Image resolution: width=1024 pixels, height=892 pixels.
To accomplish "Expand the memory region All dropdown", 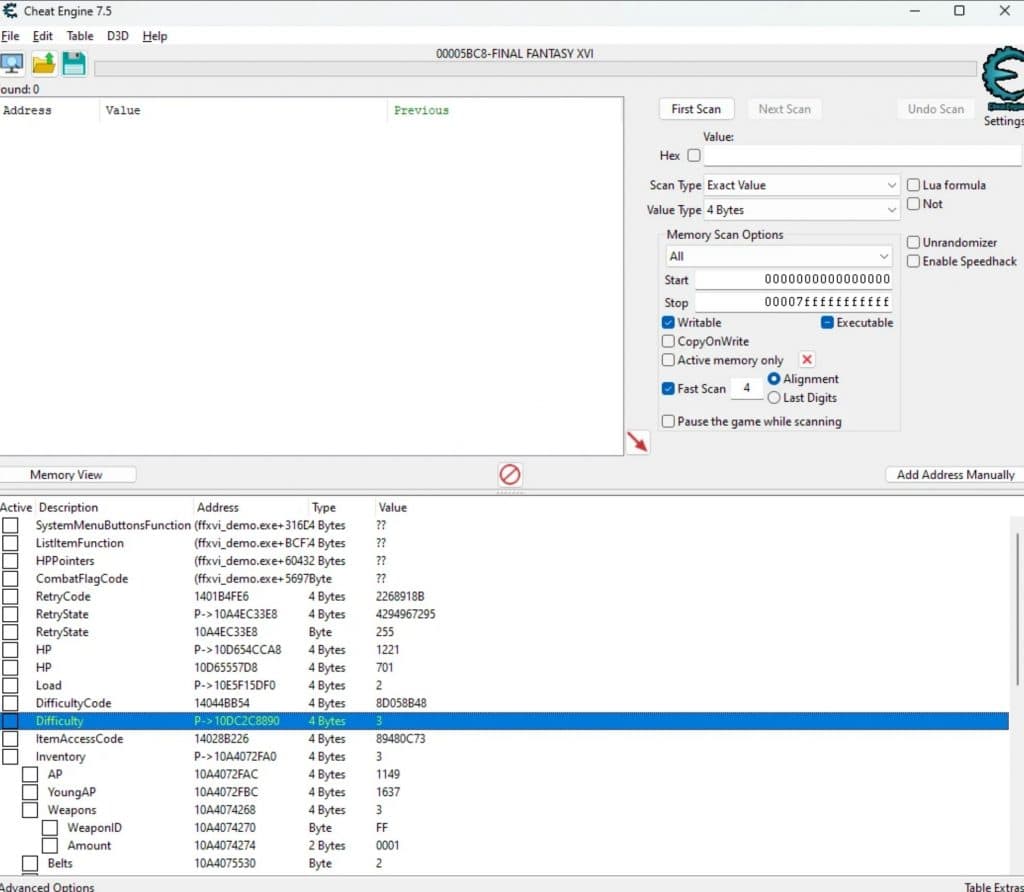I will [x=779, y=256].
